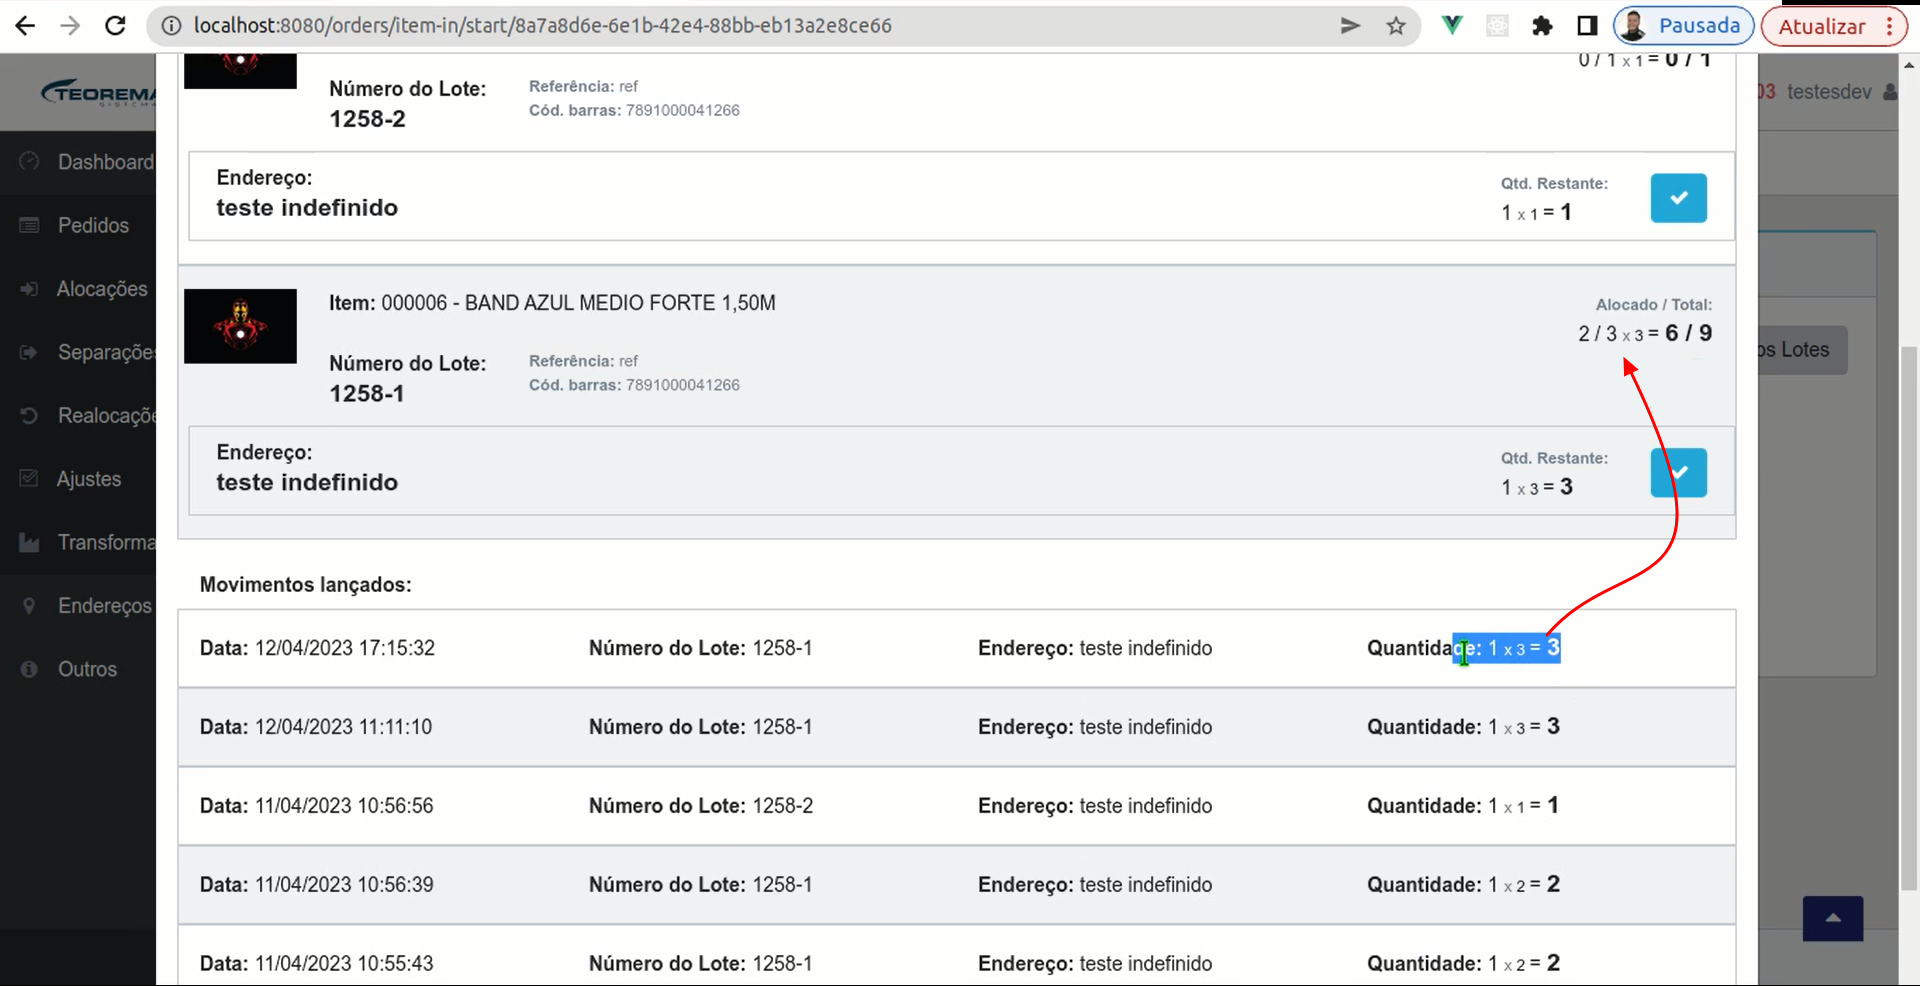The image size is (1920, 986).
Task: Select the movement row dated 12/04/2023 17:15:32
Action: click(x=956, y=648)
